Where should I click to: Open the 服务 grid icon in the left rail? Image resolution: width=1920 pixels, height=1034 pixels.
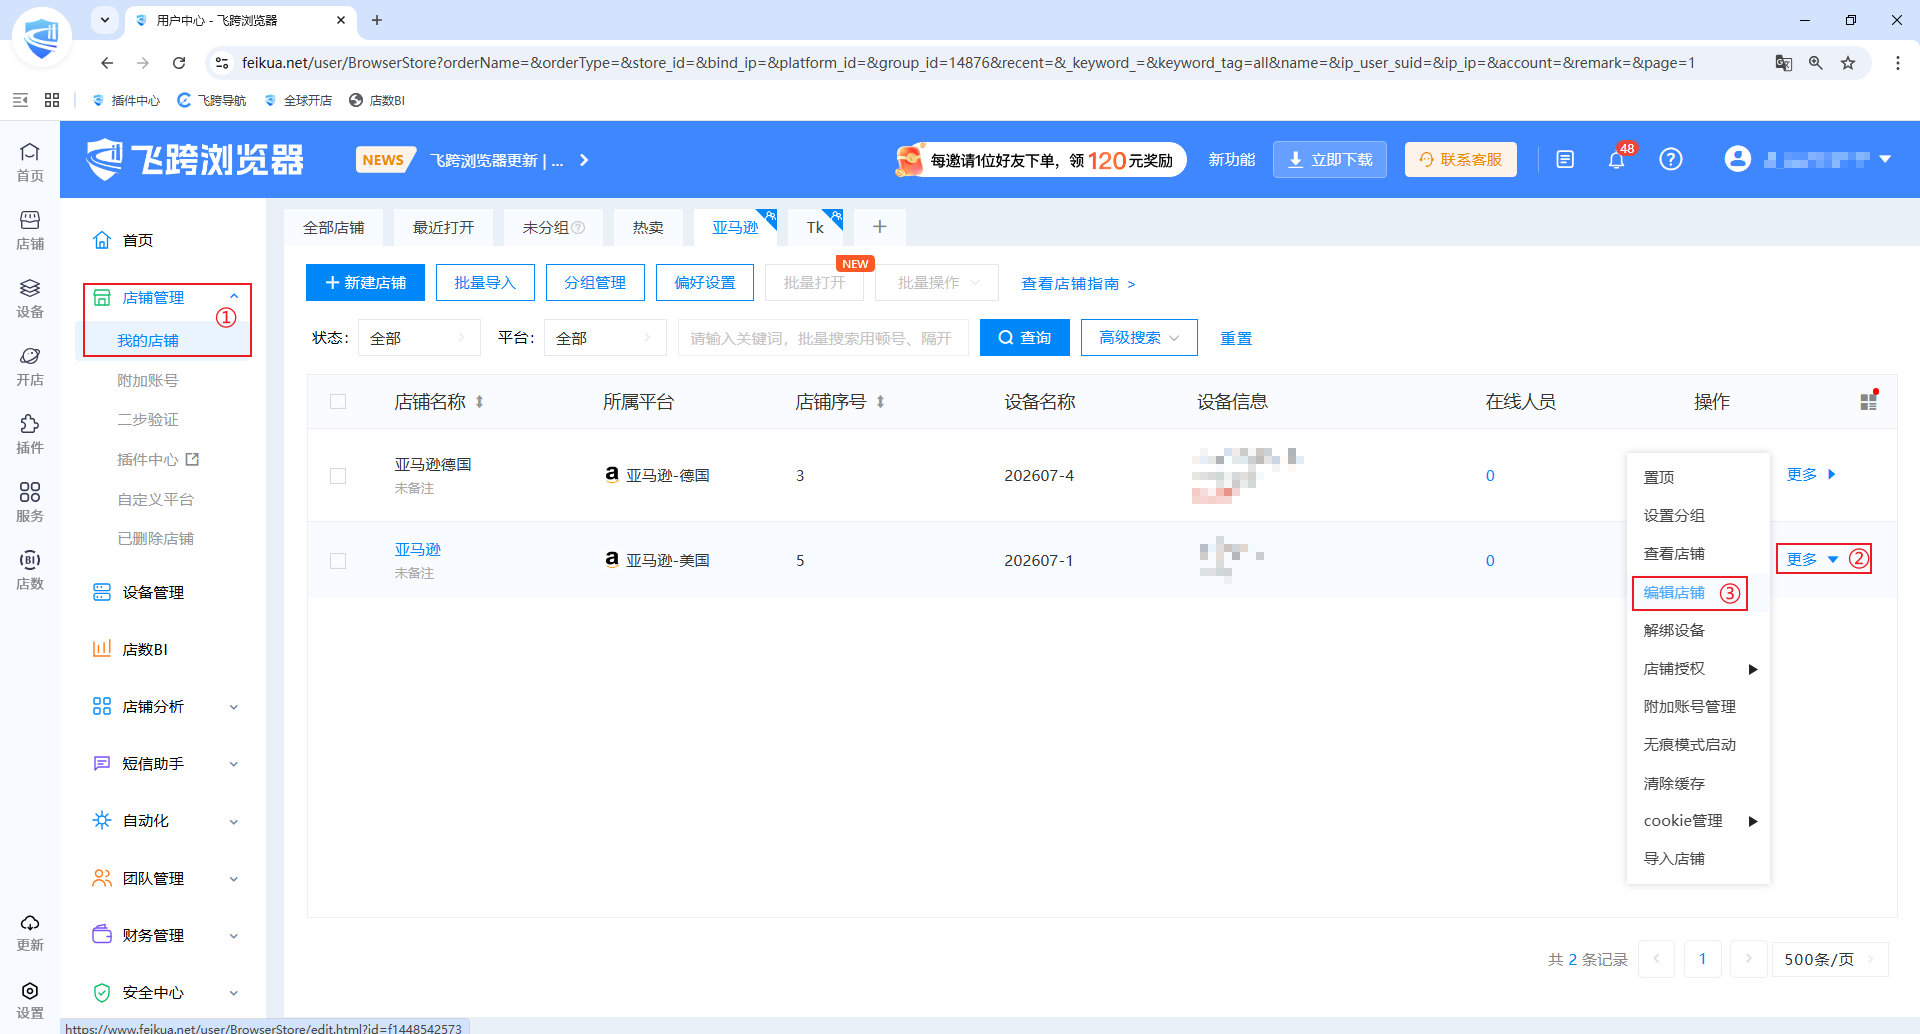tap(30, 501)
